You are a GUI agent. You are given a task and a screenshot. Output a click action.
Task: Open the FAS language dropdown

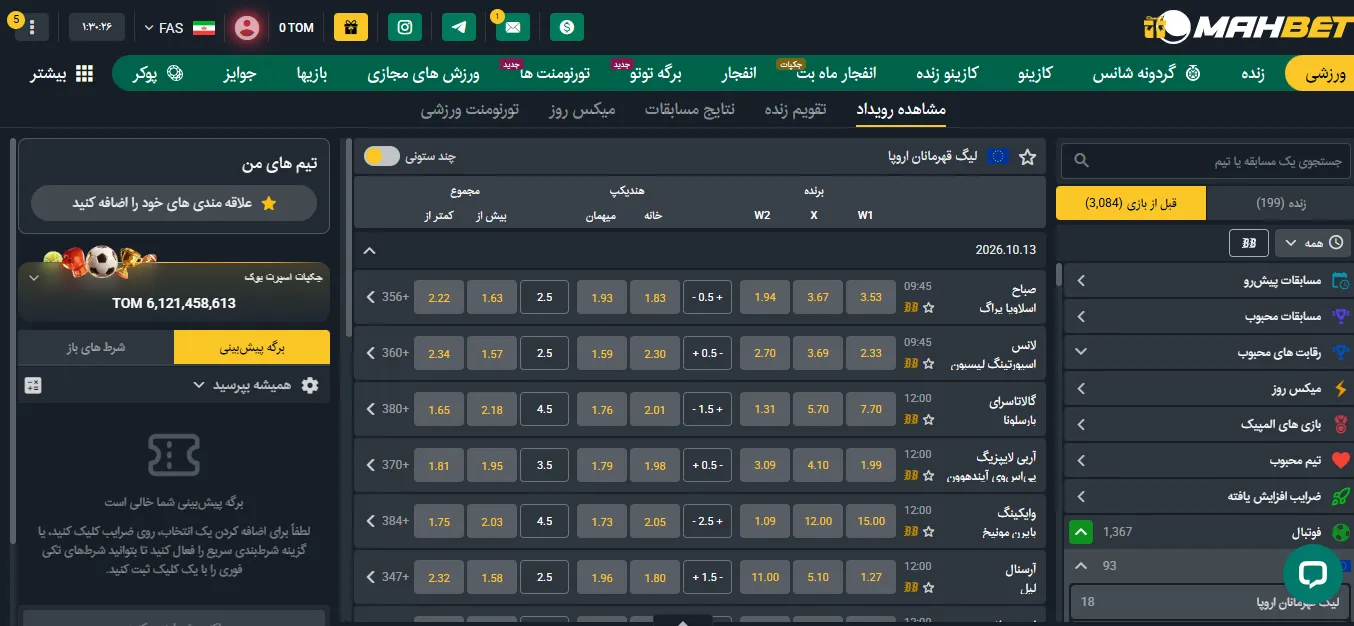(x=179, y=28)
